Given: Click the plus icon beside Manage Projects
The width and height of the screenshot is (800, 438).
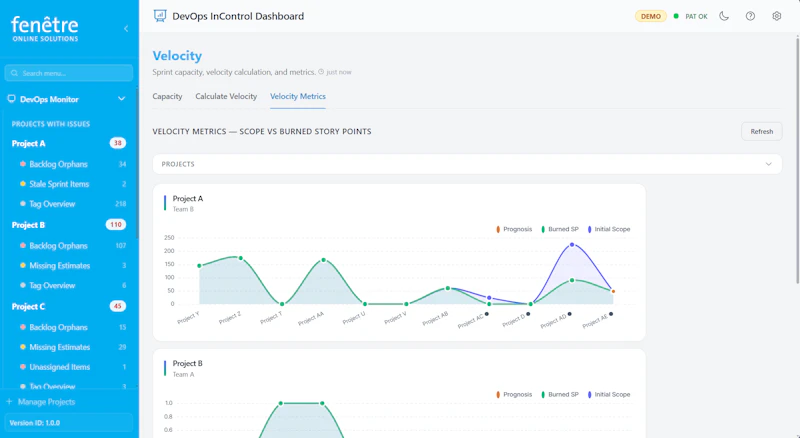Looking at the screenshot, I should click(x=9, y=402).
